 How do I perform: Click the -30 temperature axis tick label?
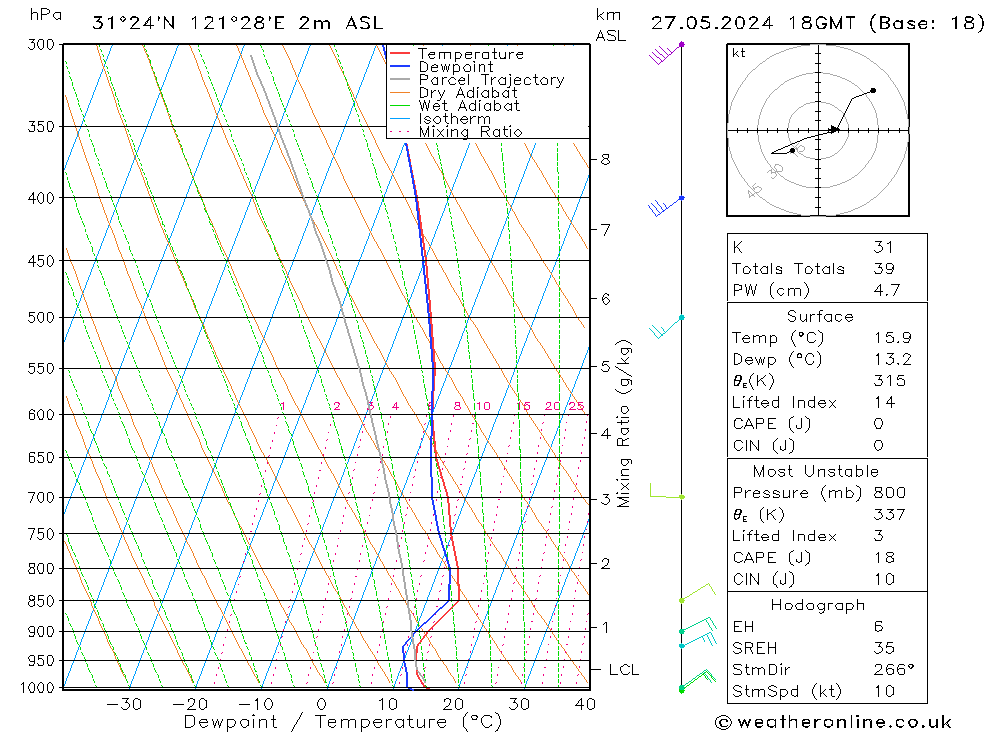click(x=124, y=704)
